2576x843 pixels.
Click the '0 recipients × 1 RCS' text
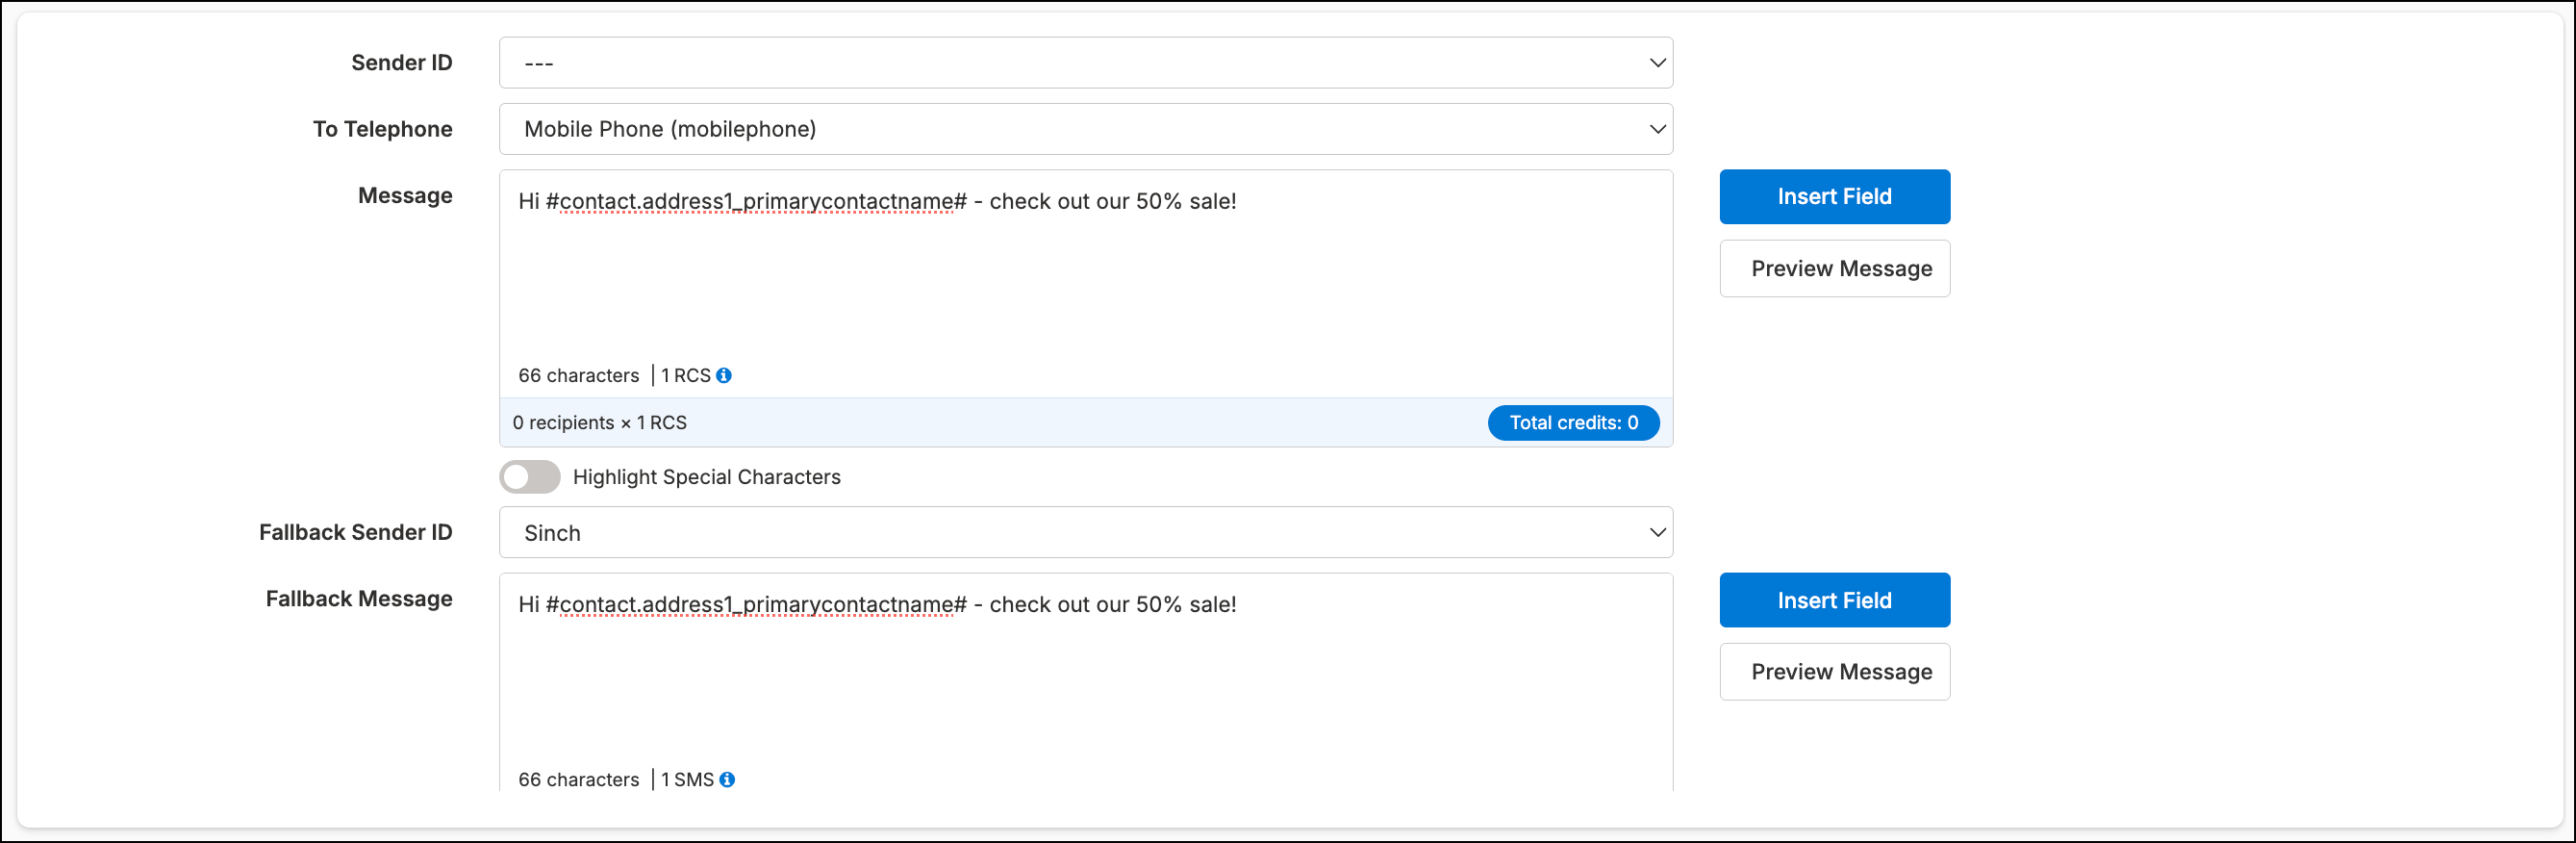[599, 423]
